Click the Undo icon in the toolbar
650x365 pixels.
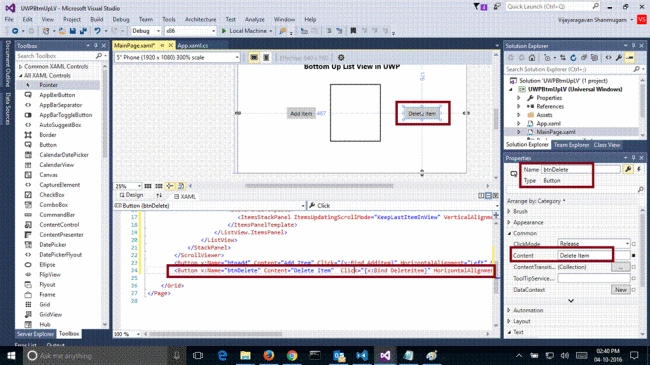[97, 31]
